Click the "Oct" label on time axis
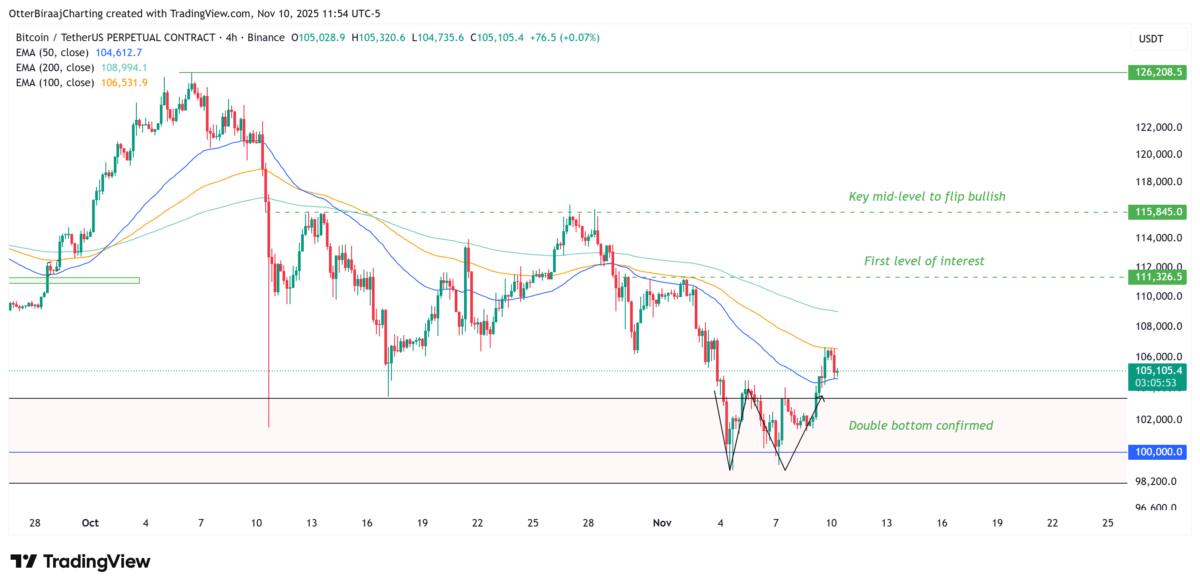The height and width of the screenshot is (588, 1200). pyautogui.click(x=91, y=523)
